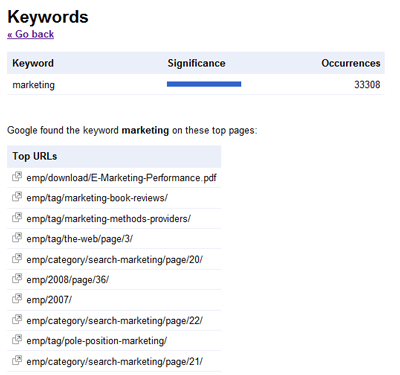
Task: Open external icon for marketing-methods-providers tag
Action: 17,217
